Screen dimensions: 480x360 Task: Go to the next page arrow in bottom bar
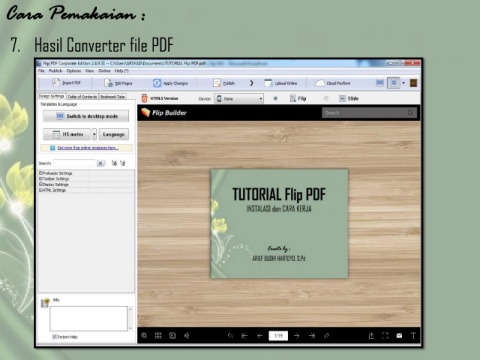click(297, 336)
